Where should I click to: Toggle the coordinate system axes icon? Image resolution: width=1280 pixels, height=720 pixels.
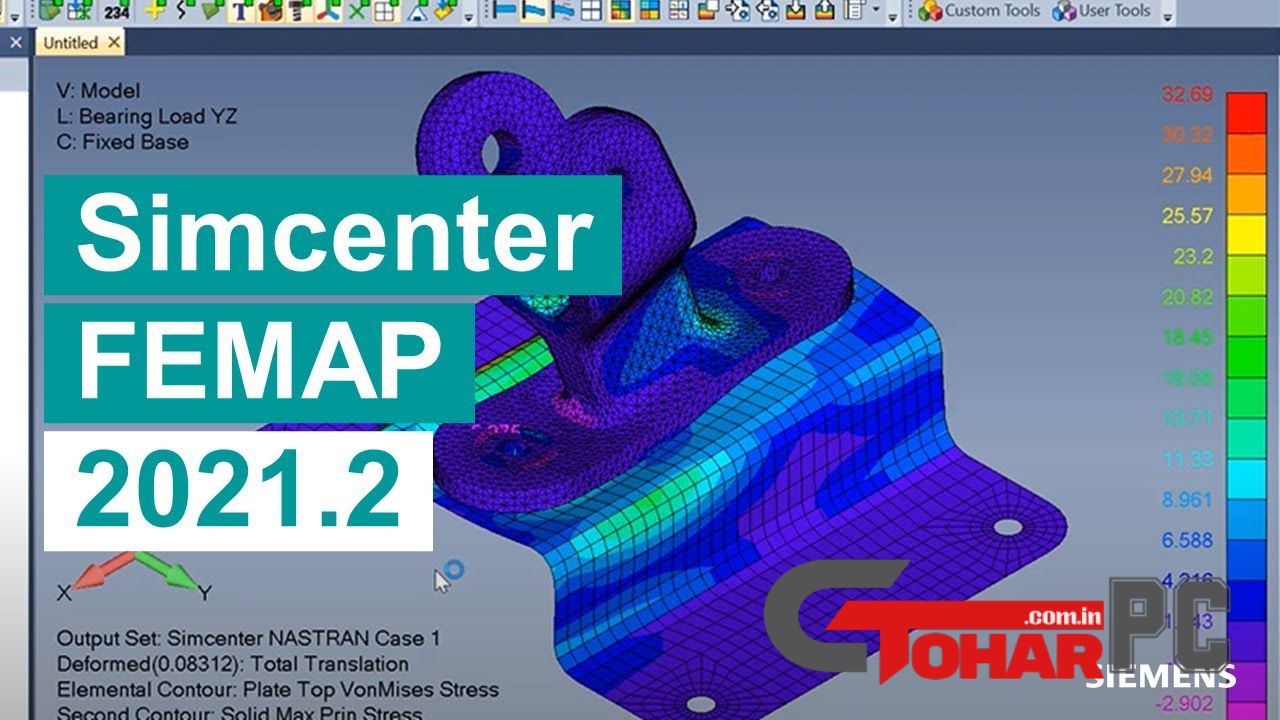click(x=326, y=11)
